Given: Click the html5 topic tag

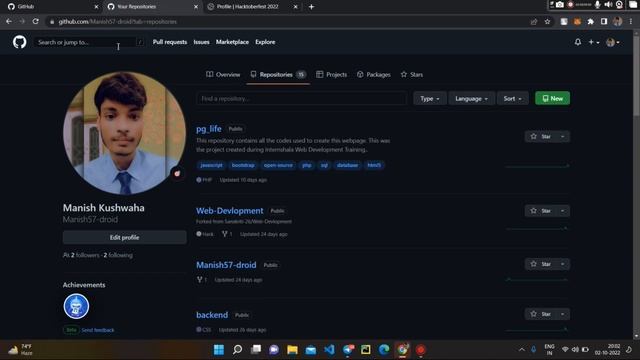Looking at the screenshot, I should (374, 165).
